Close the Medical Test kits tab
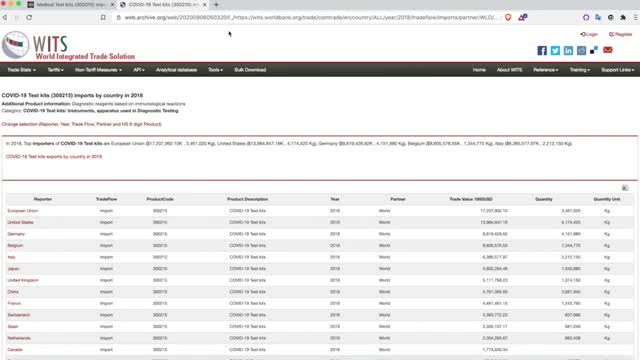Image resolution: width=640 pixels, height=360 pixels. point(112,4)
